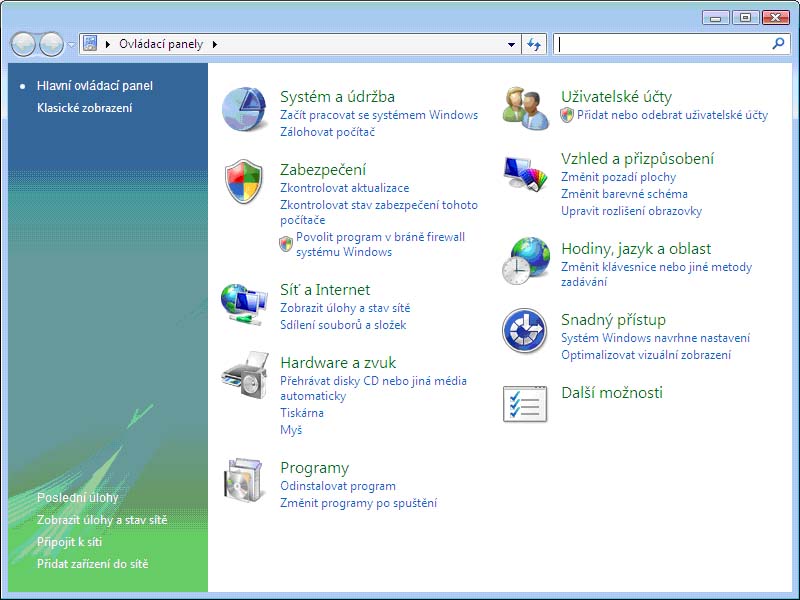Click the Programy heading link
Image resolution: width=800 pixels, height=600 pixels.
(314, 467)
